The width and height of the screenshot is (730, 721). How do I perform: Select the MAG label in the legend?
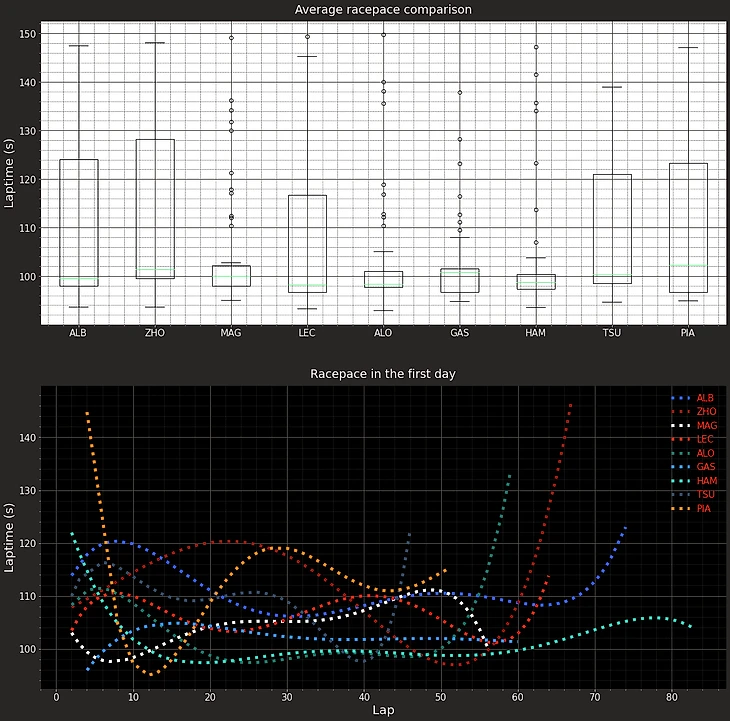(706, 426)
